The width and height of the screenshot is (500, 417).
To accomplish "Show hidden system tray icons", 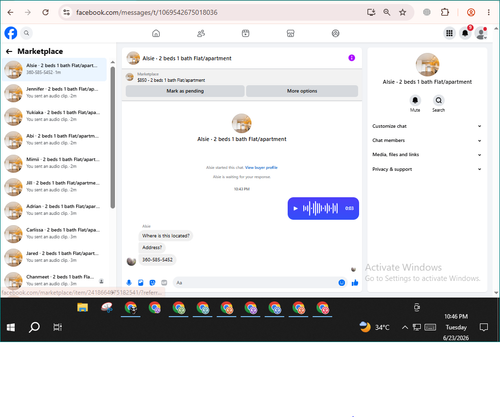I will tap(405, 327).
